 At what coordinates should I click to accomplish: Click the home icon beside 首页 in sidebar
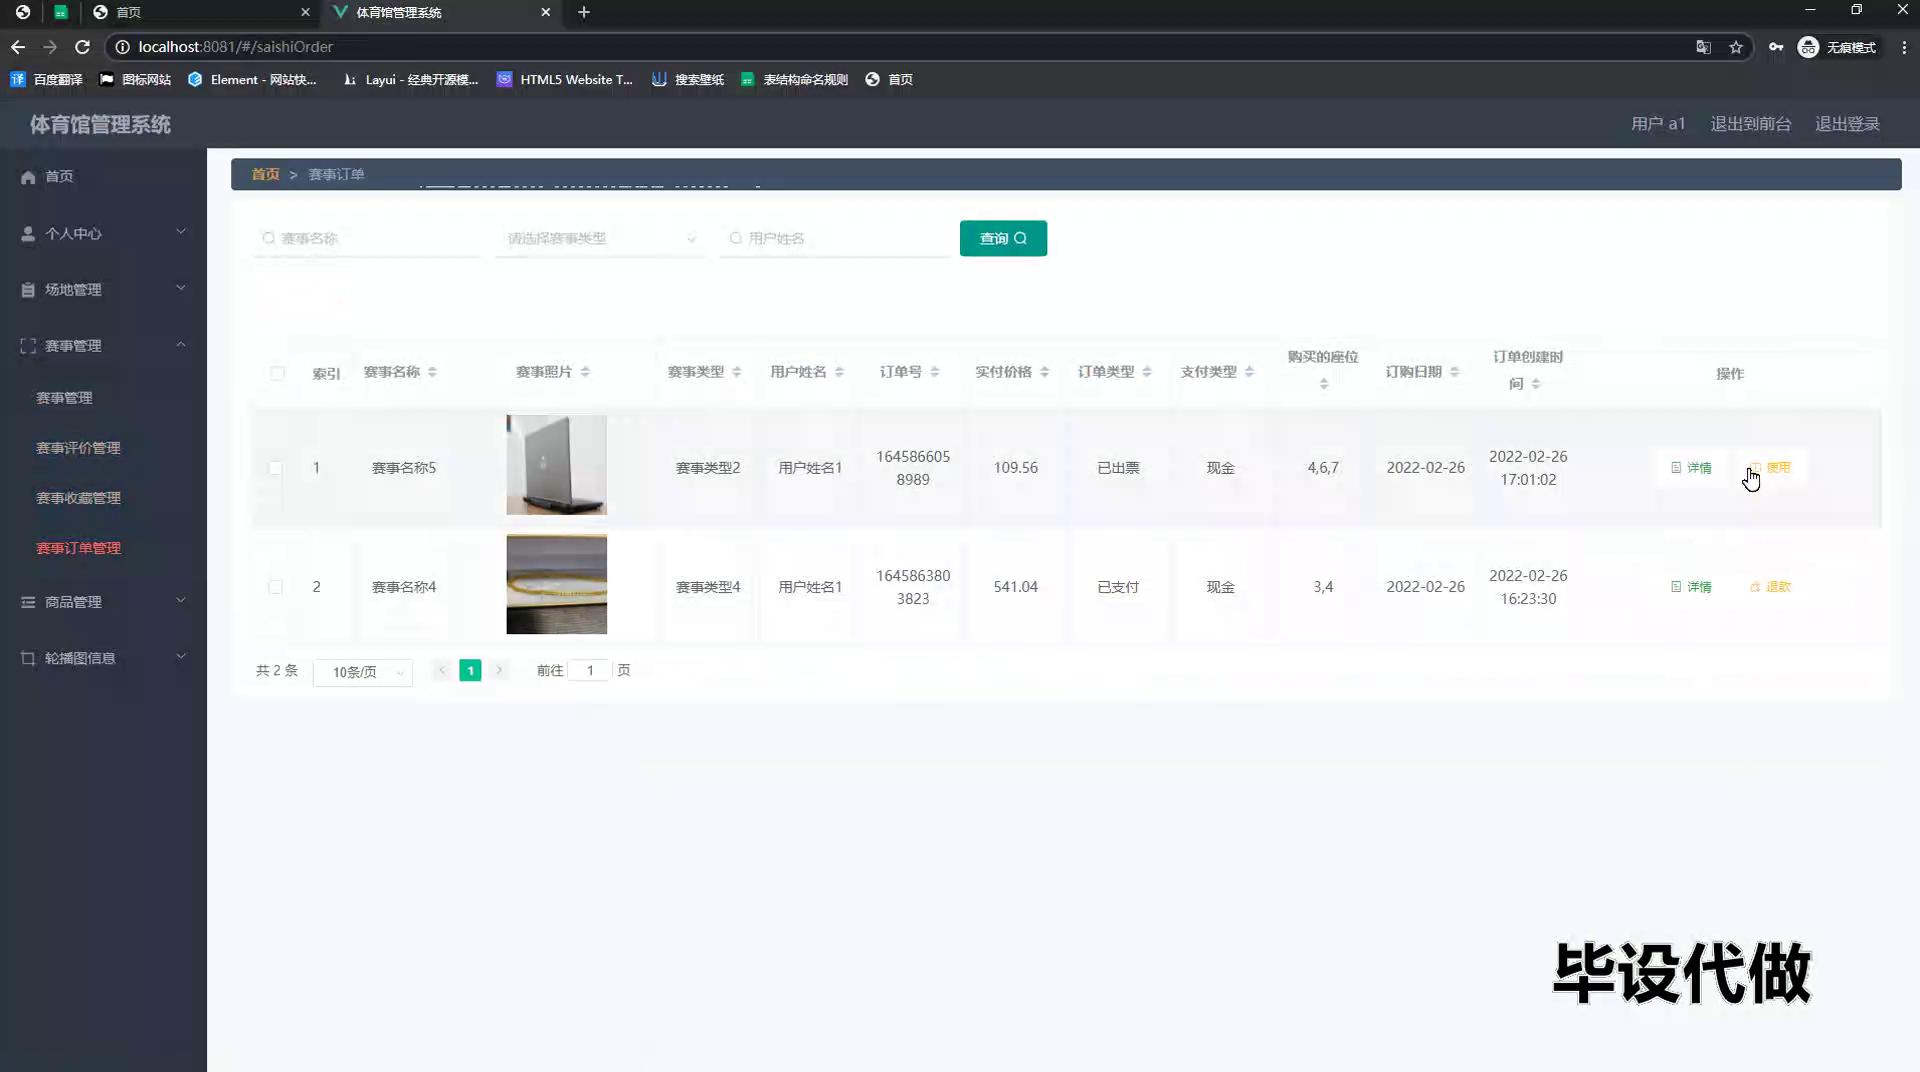coord(28,177)
